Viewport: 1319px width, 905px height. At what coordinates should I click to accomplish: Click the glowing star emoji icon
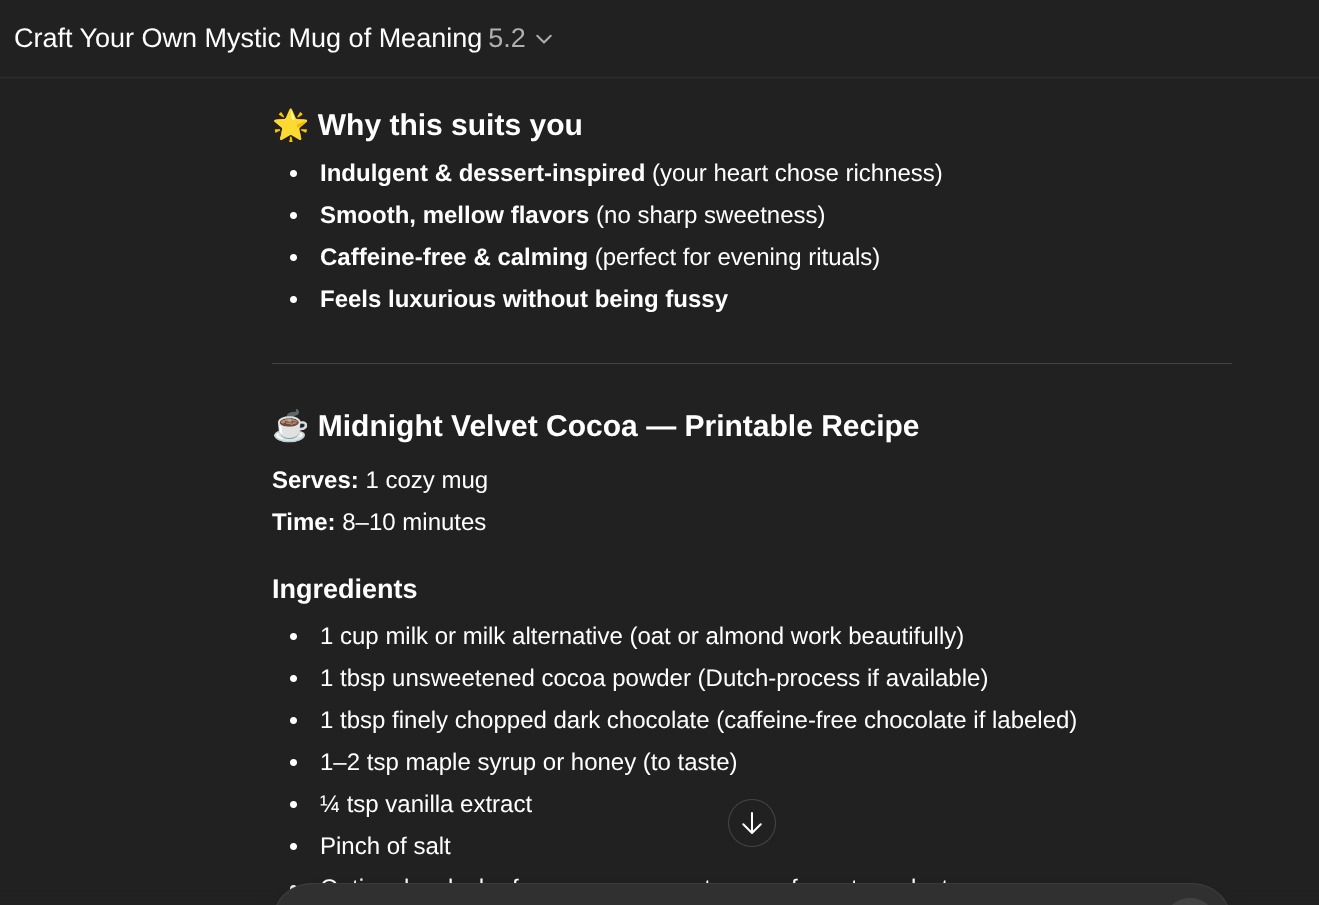click(x=290, y=125)
